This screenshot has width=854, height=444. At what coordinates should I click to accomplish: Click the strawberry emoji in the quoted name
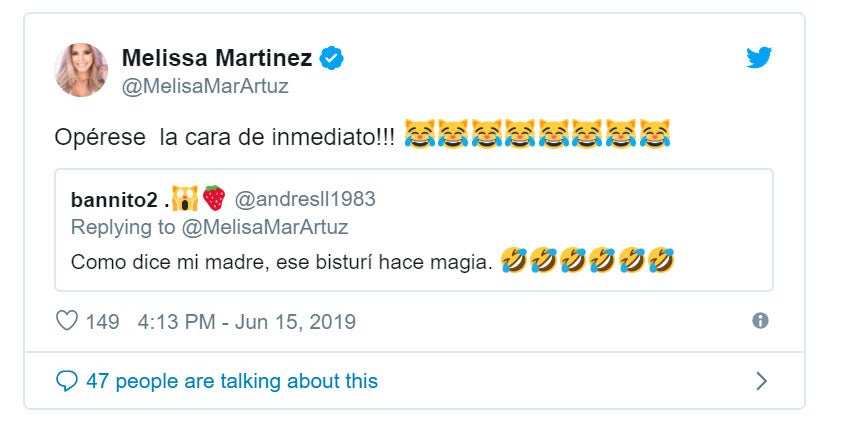214,198
